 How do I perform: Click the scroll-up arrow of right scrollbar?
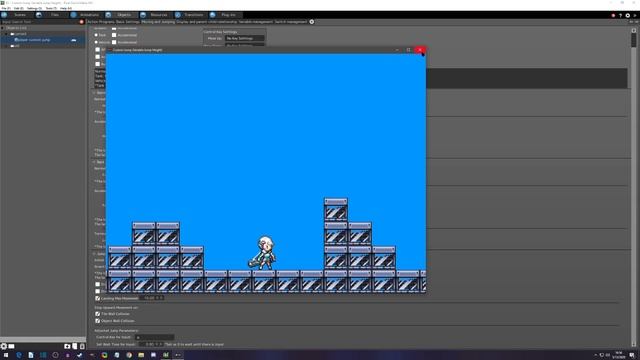[633, 30]
